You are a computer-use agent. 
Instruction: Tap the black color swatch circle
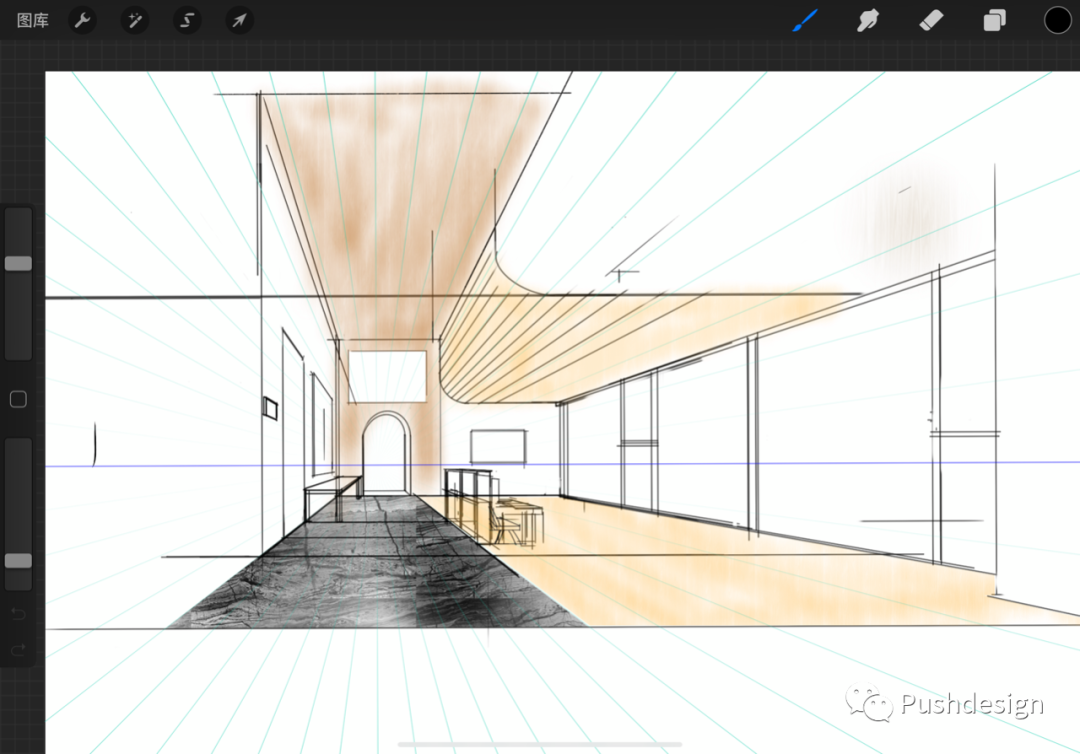pyautogui.click(x=1057, y=20)
